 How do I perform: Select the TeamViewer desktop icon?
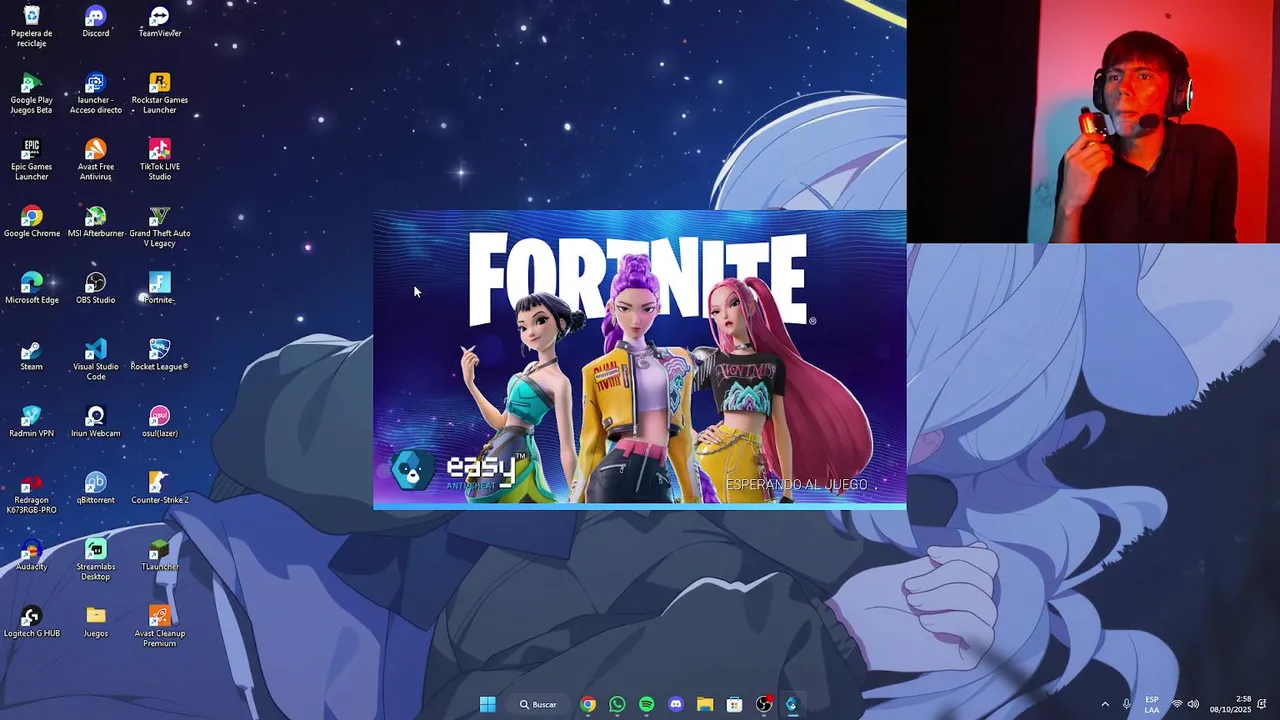(159, 22)
